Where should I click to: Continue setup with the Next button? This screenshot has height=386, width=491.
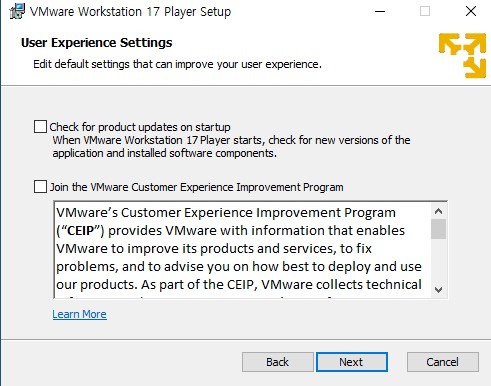click(352, 362)
